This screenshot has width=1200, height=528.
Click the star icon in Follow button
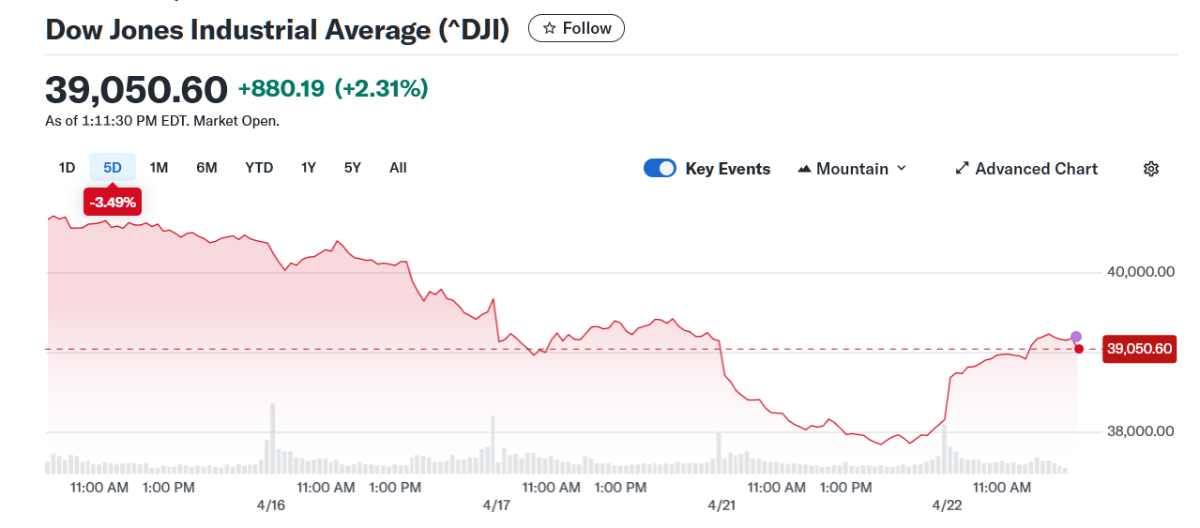[549, 29]
